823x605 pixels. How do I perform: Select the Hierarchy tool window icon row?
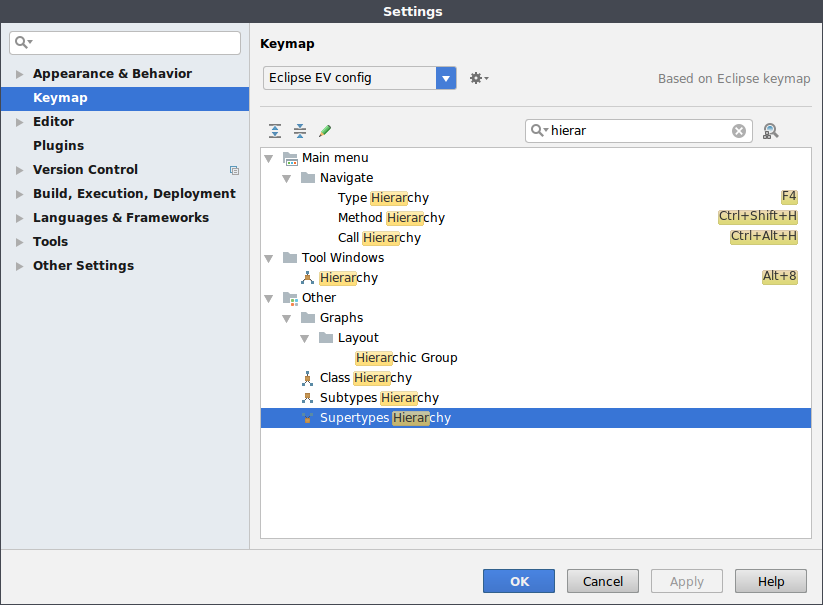(536, 278)
